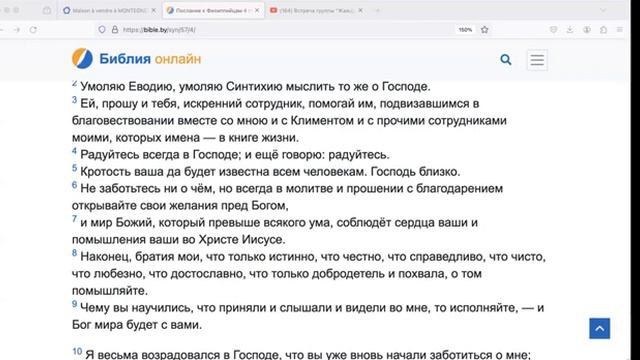
Task: Reload the page with the refresh icon
Action: [33, 29]
